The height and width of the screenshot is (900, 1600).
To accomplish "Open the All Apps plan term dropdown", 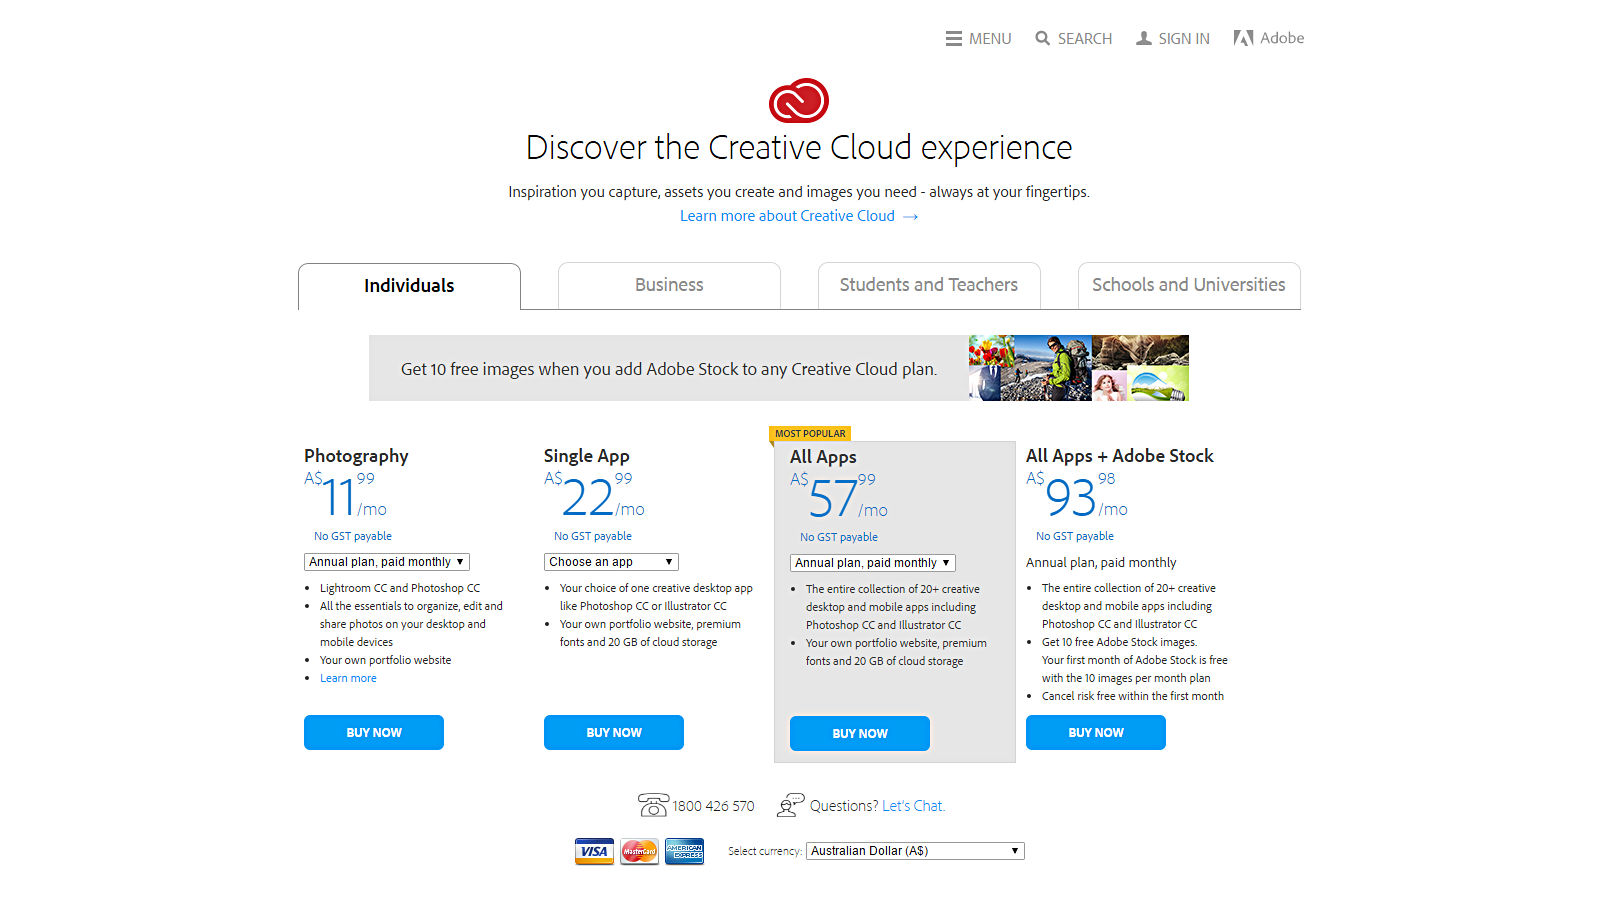I will coord(873,563).
